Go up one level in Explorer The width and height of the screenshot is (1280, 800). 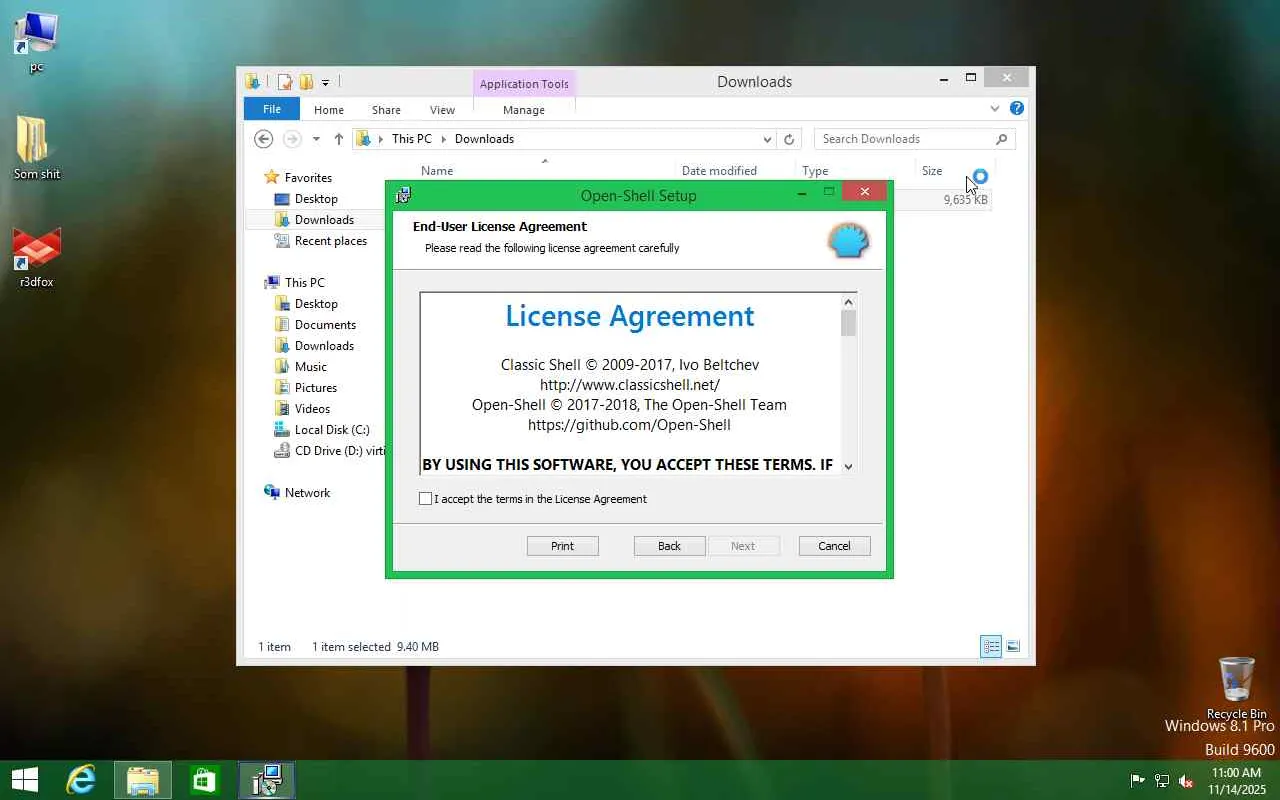338,139
